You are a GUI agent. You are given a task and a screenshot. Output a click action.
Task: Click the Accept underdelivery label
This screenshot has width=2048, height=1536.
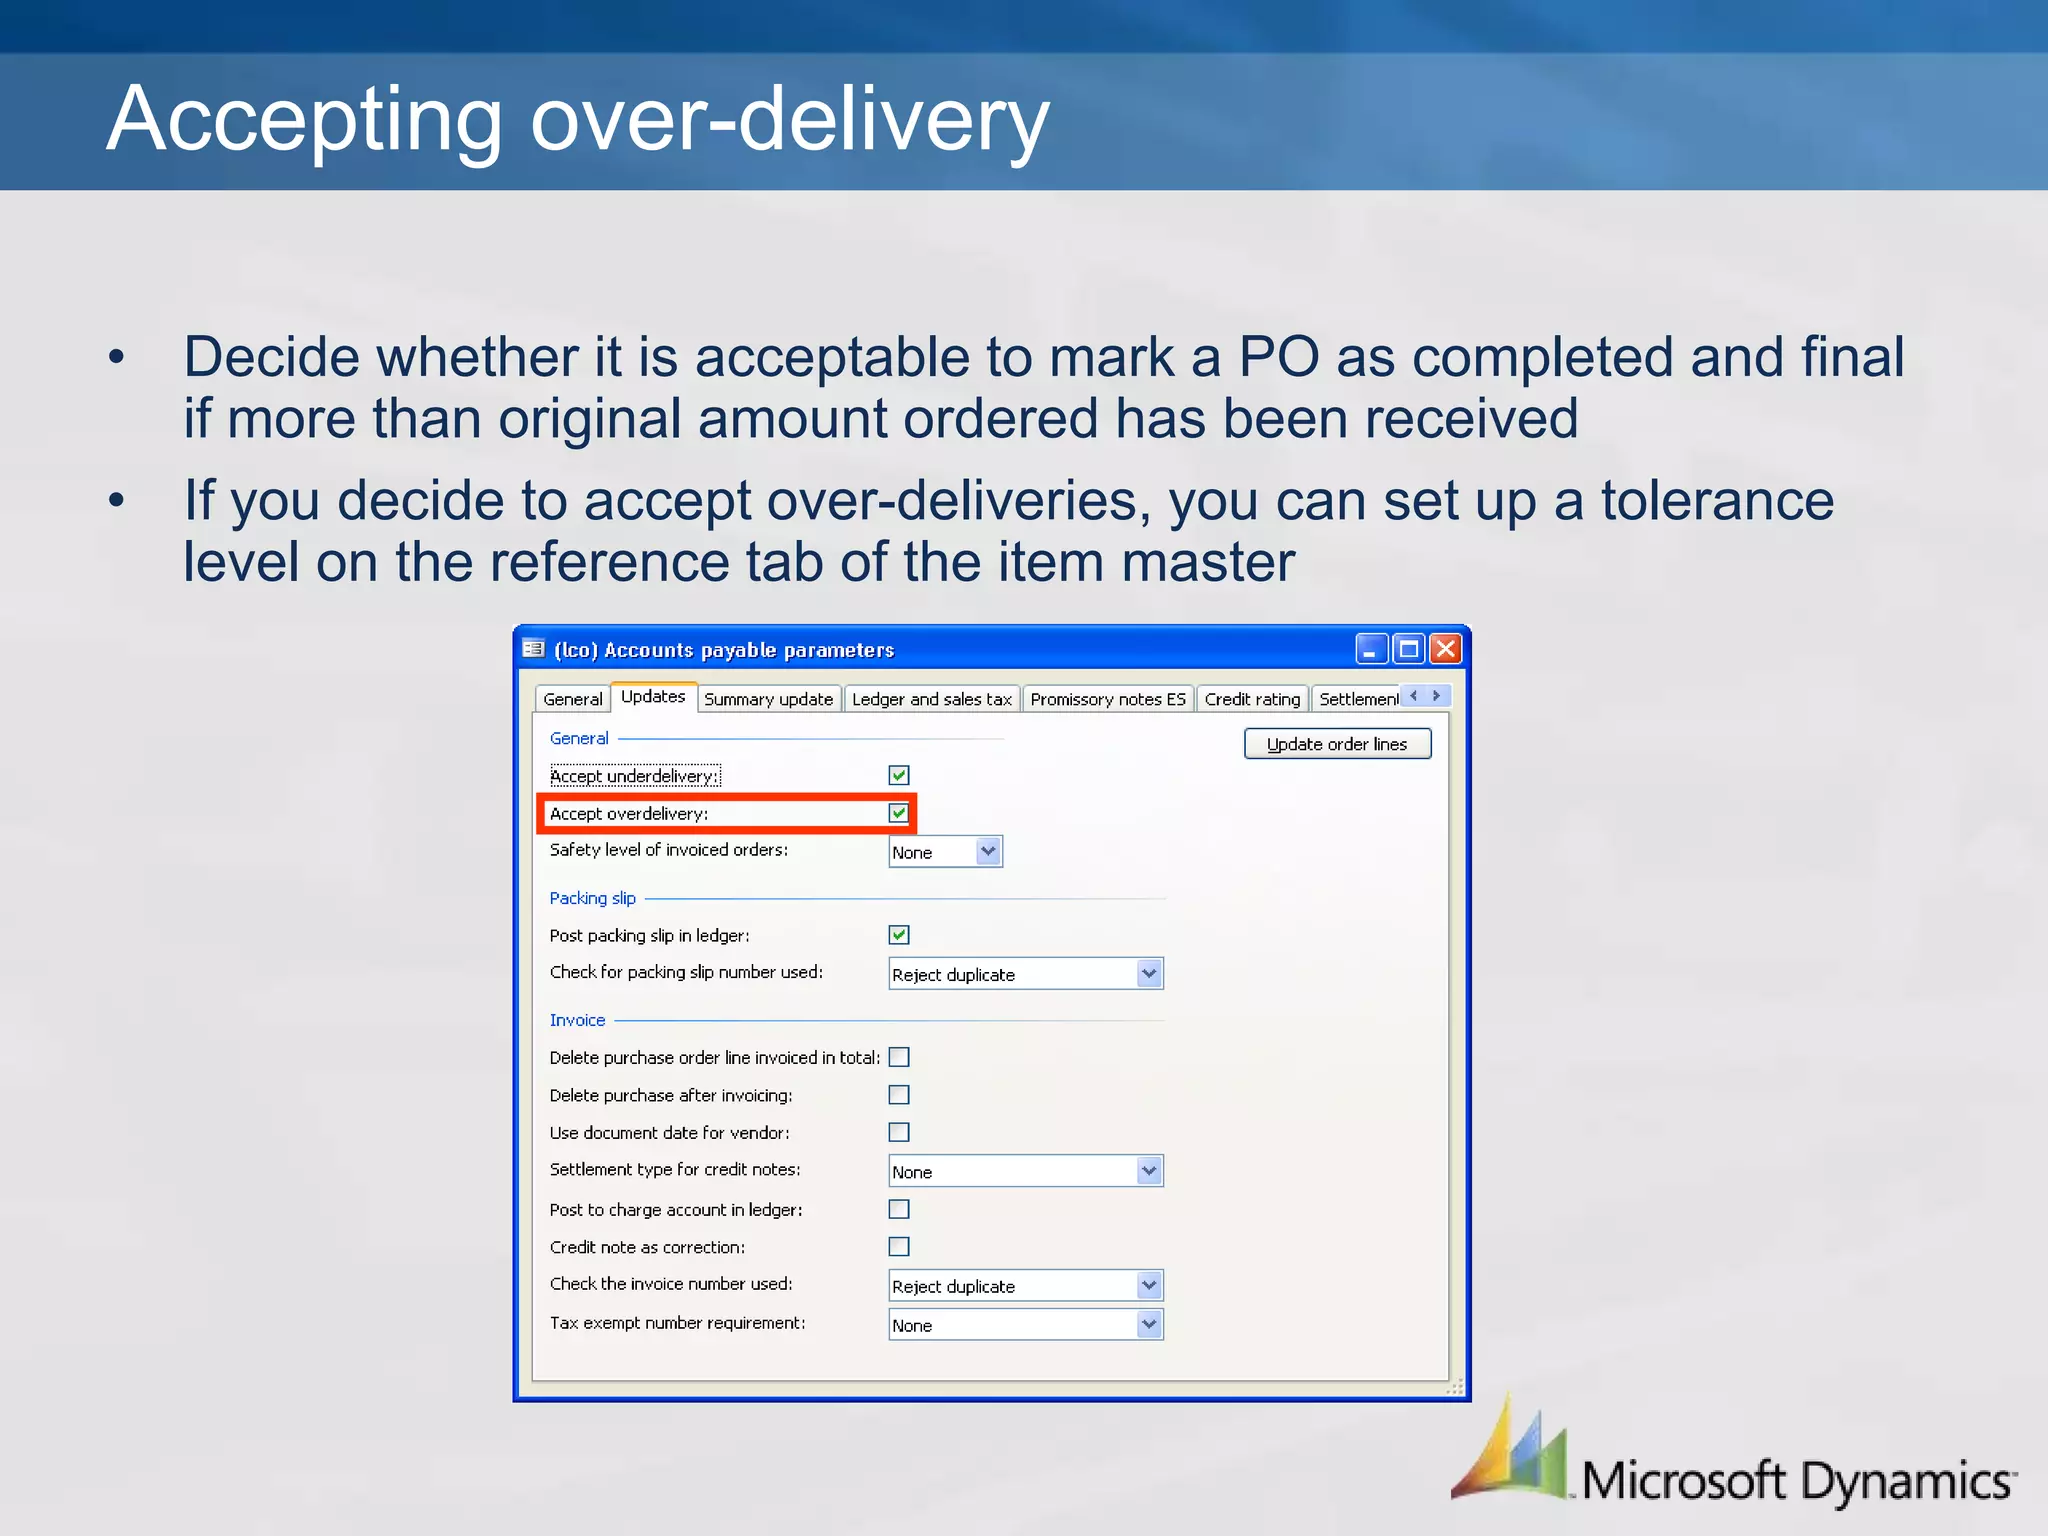[x=634, y=776]
